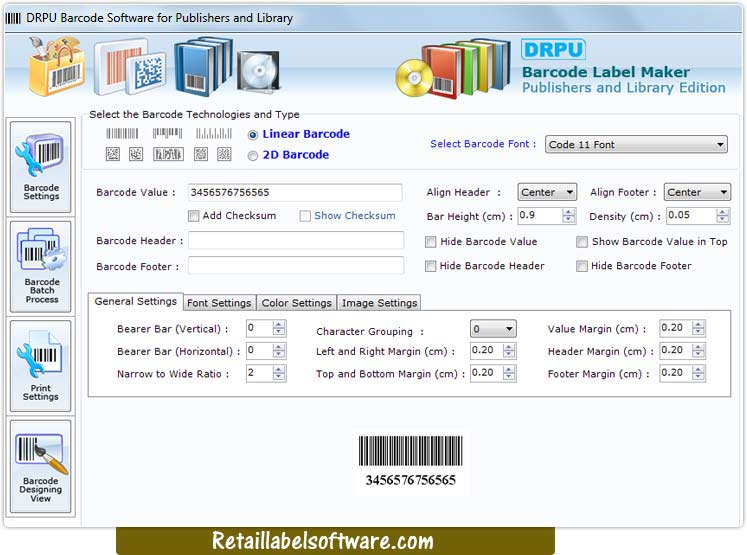This screenshot has width=747, height=555.
Task: Increase Left and Right Margin value
Action: pyautogui.click(x=509, y=347)
